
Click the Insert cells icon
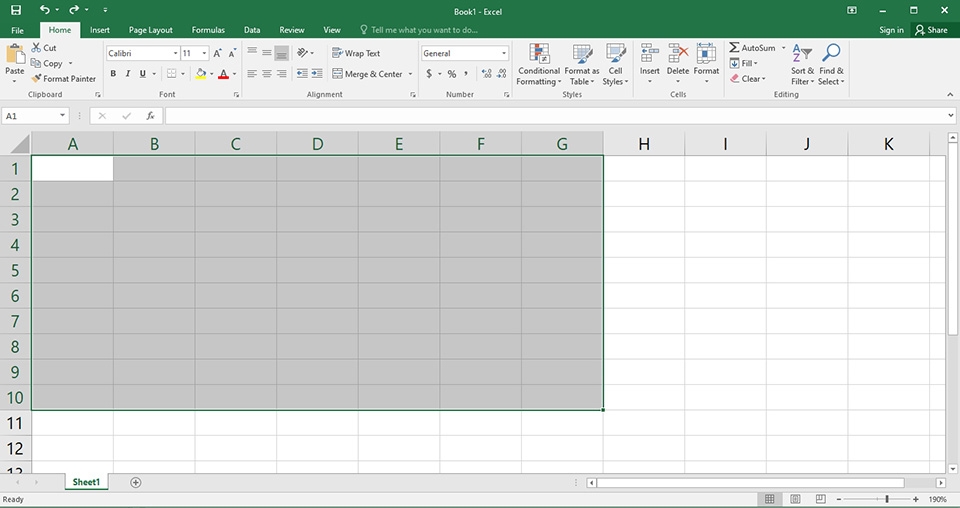(x=650, y=53)
